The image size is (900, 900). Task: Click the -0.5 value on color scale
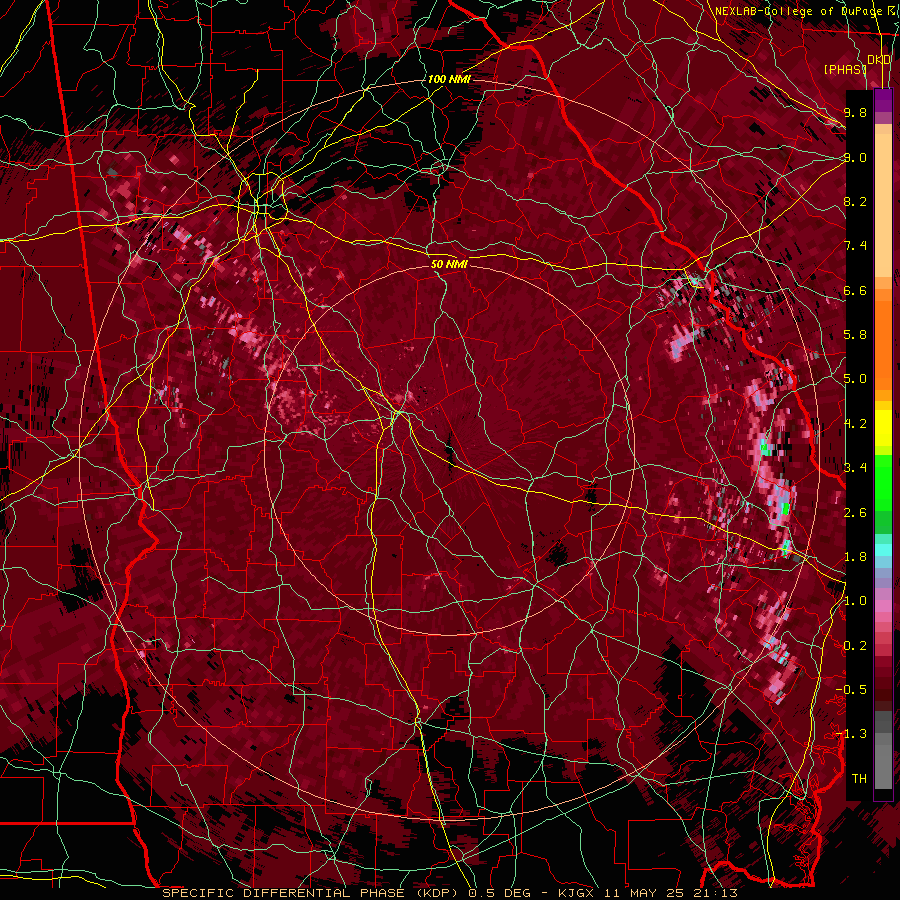tap(851, 689)
